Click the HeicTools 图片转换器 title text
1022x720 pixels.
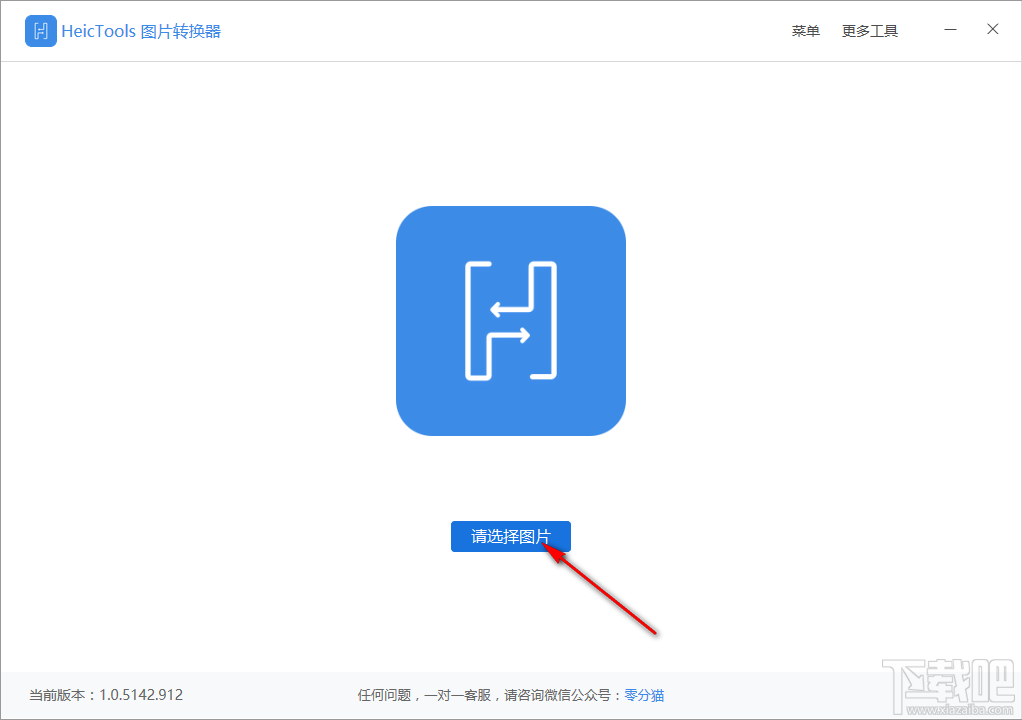click(x=143, y=31)
